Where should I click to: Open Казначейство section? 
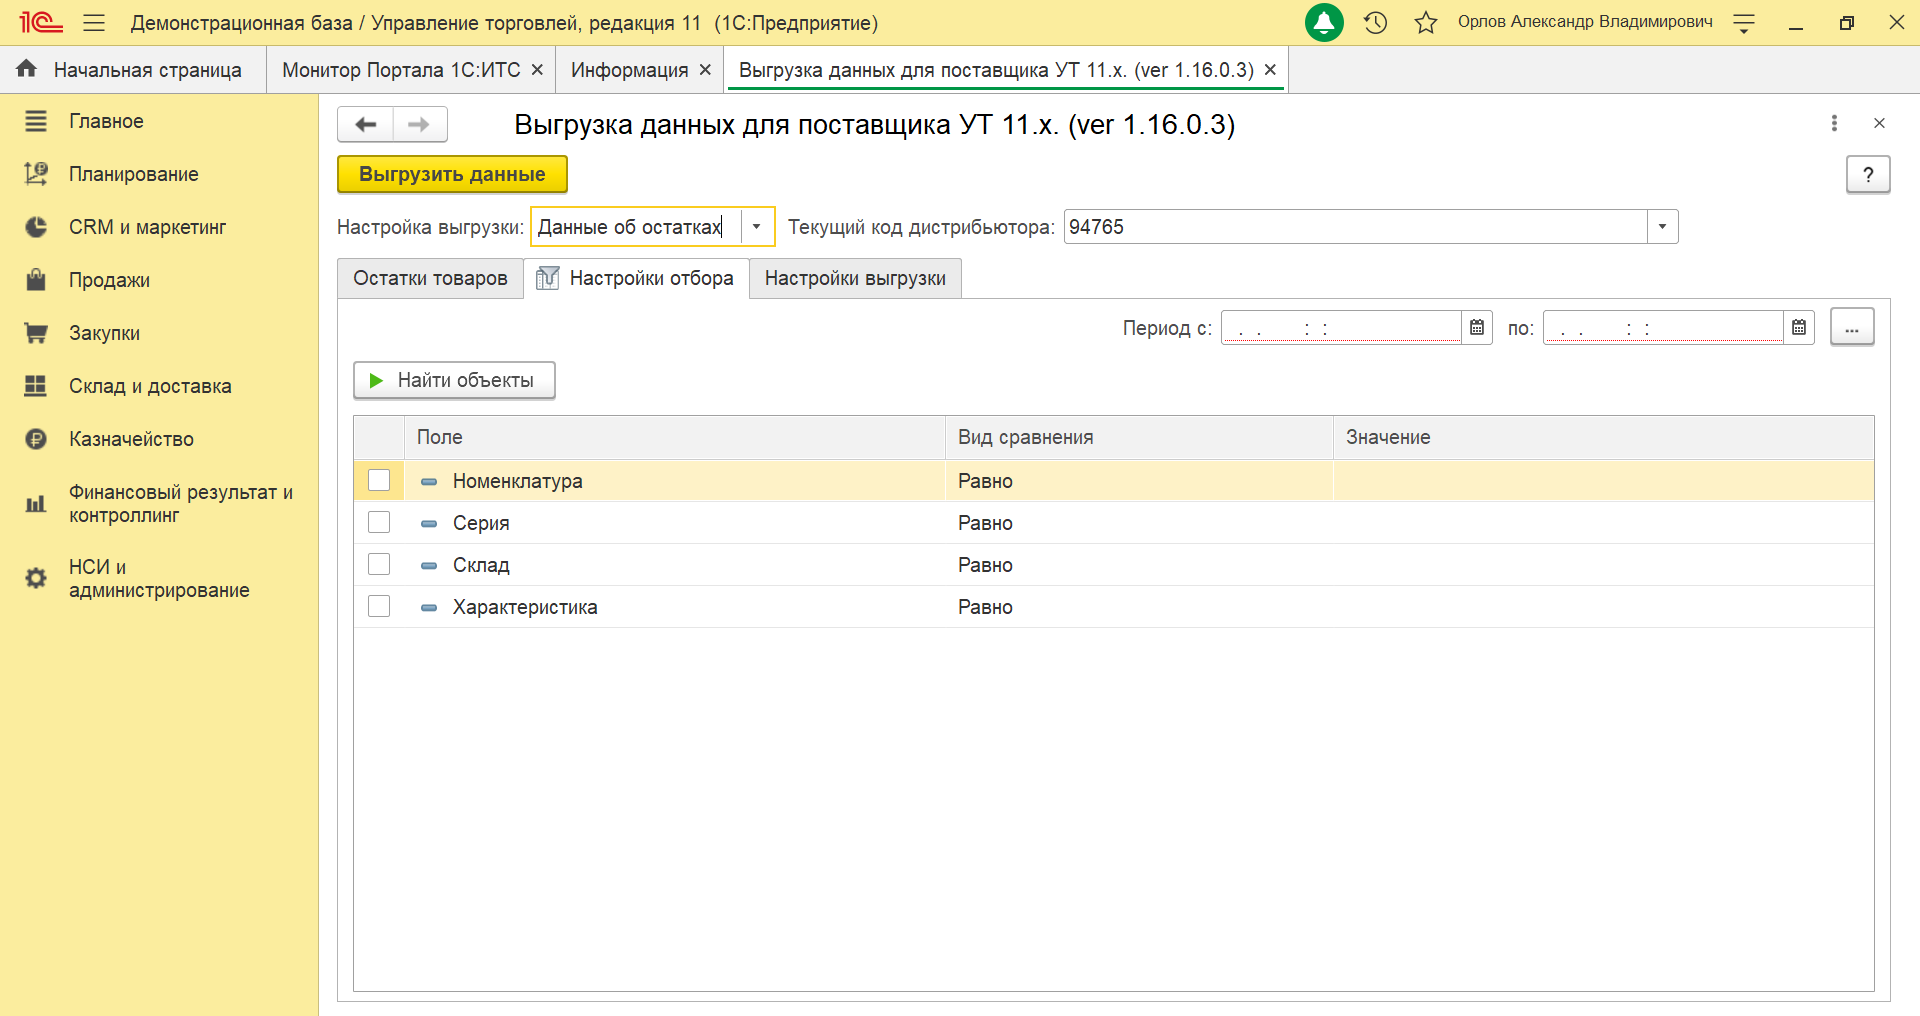[131, 439]
